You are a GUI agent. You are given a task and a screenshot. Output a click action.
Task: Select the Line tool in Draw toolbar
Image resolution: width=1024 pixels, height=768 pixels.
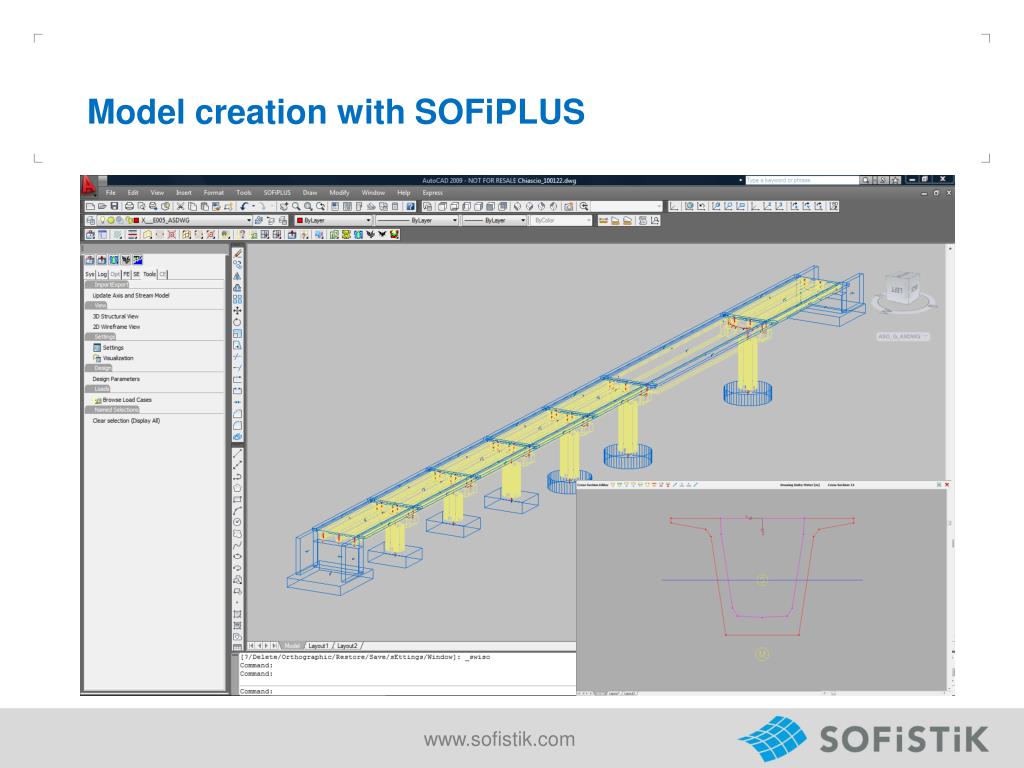[238, 453]
